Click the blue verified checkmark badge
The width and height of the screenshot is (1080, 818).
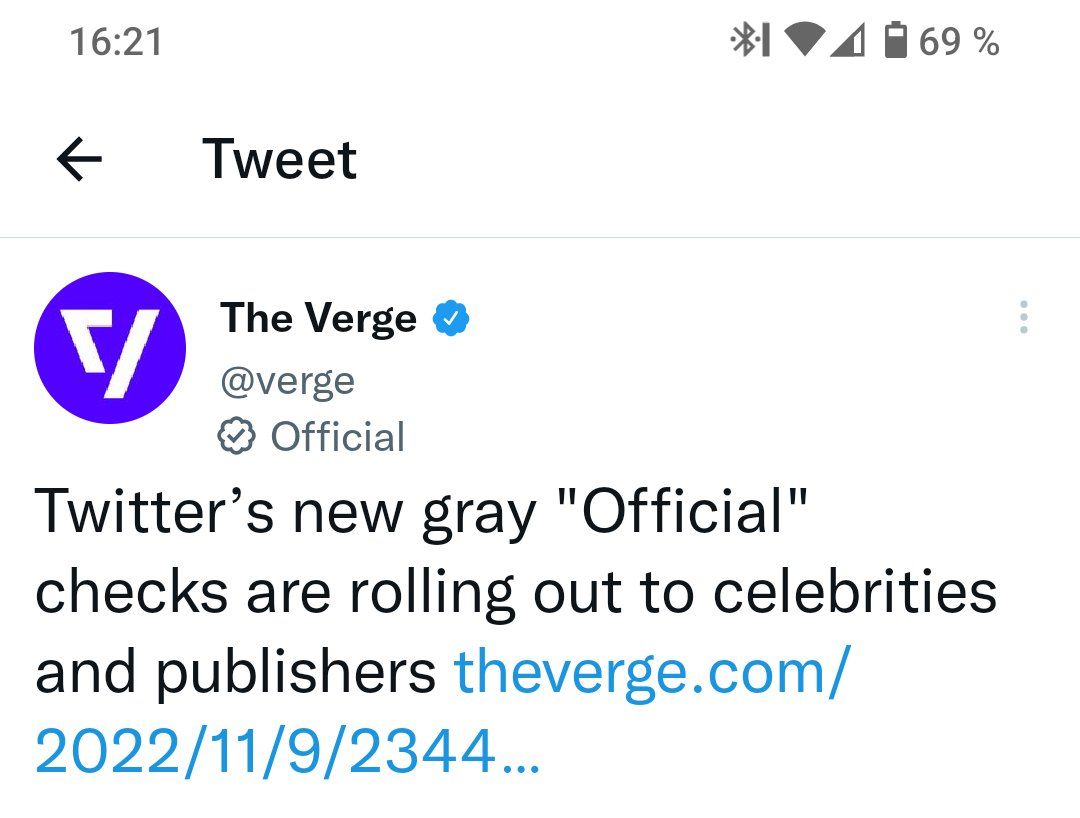coord(450,318)
